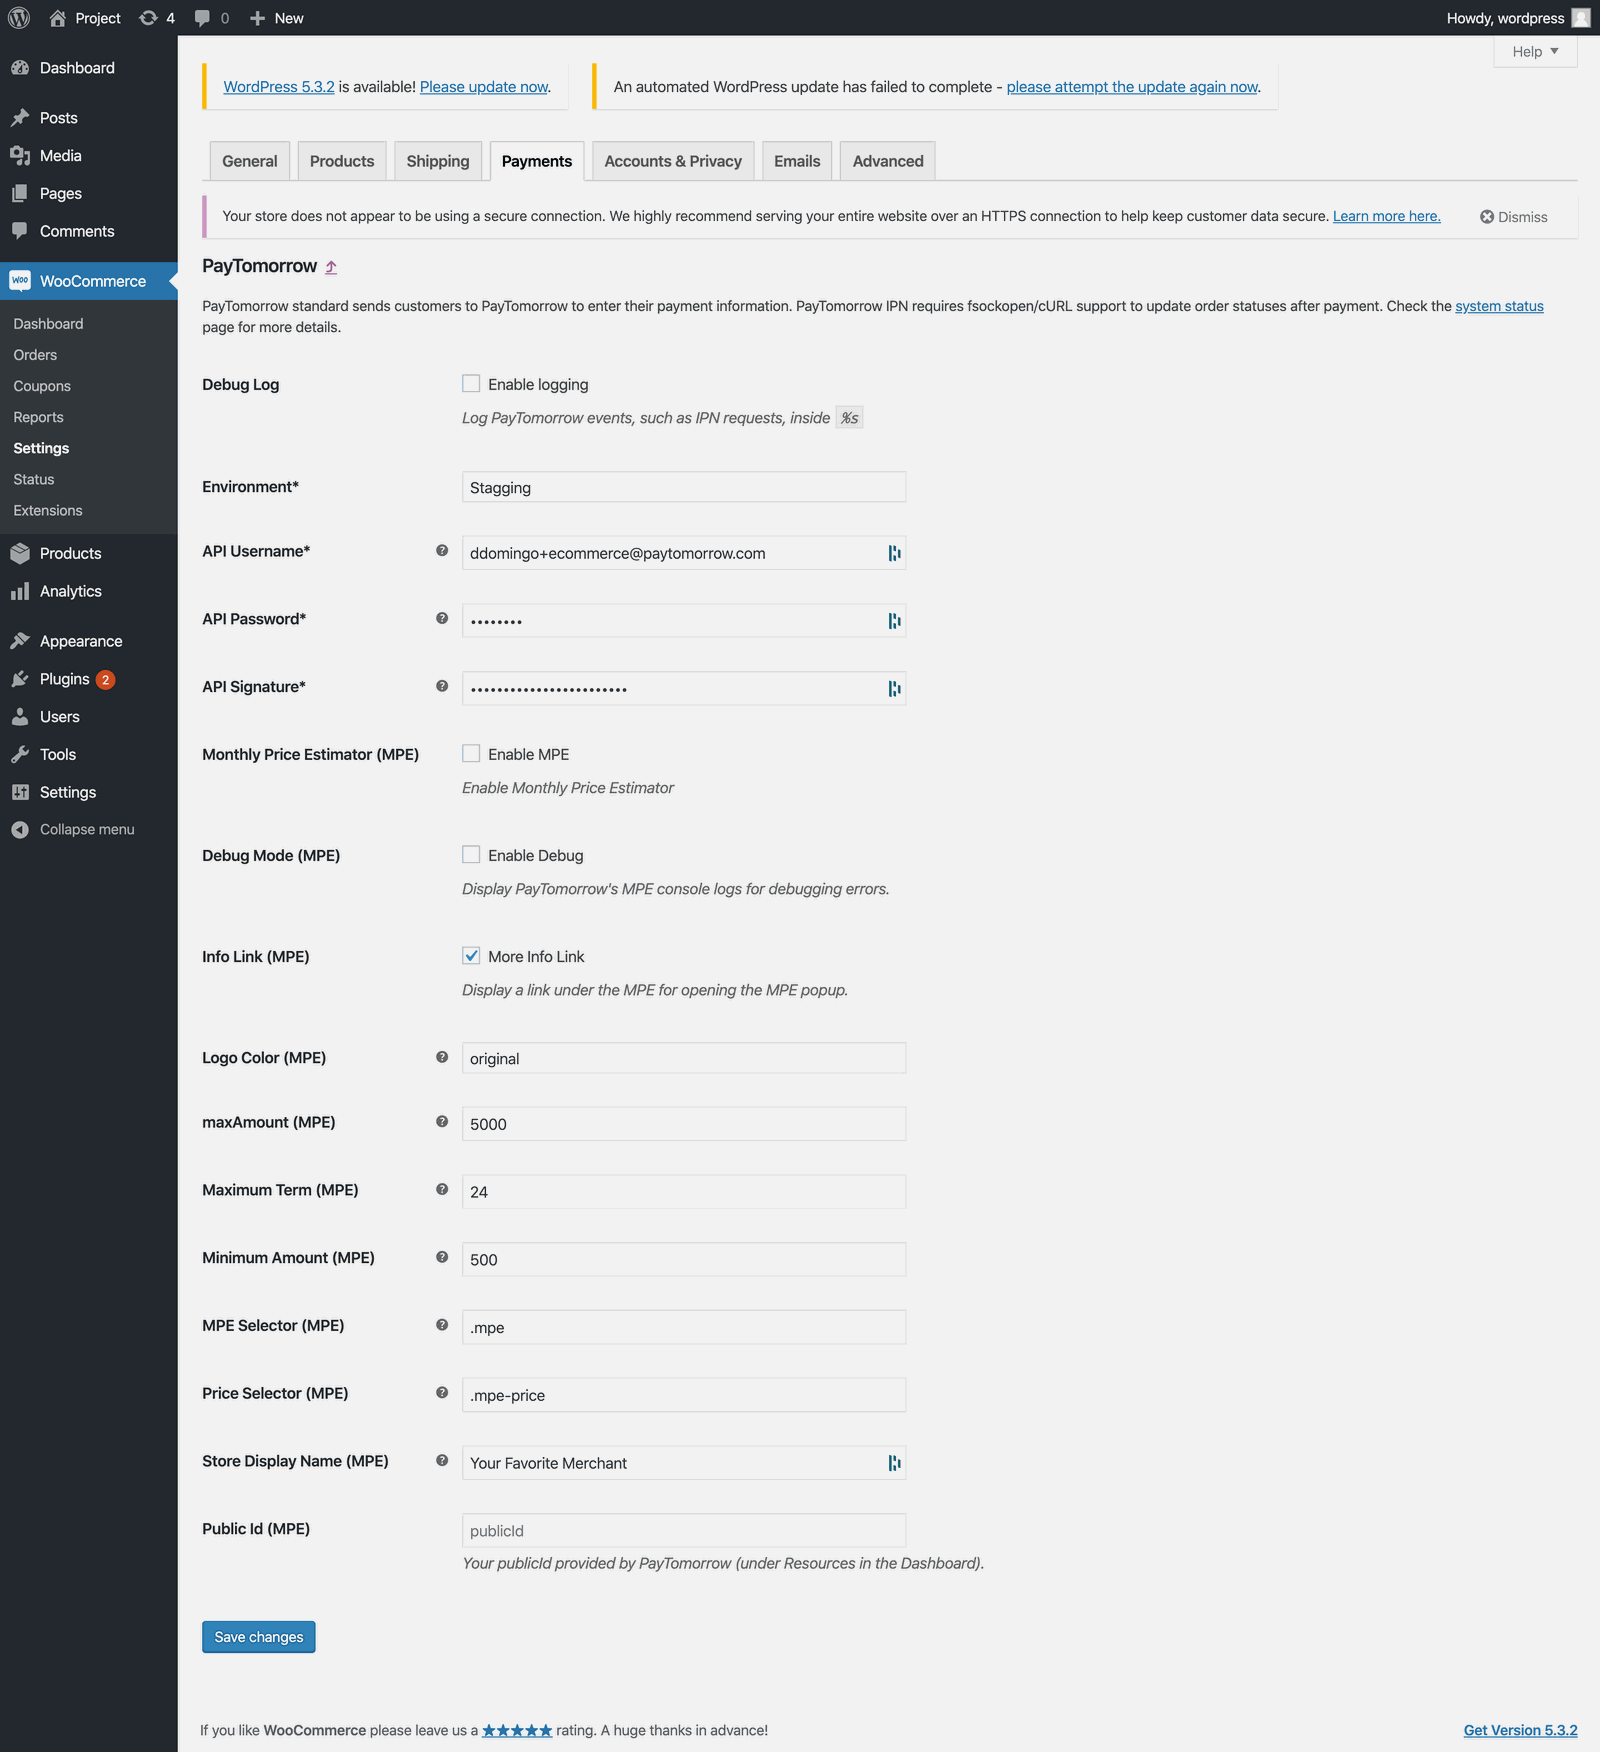Switch to the General tab

pos(250,161)
